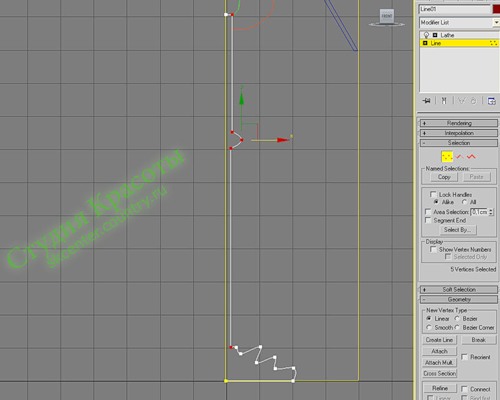
Task: Click the Cross Section button
Action: (439, 374)
